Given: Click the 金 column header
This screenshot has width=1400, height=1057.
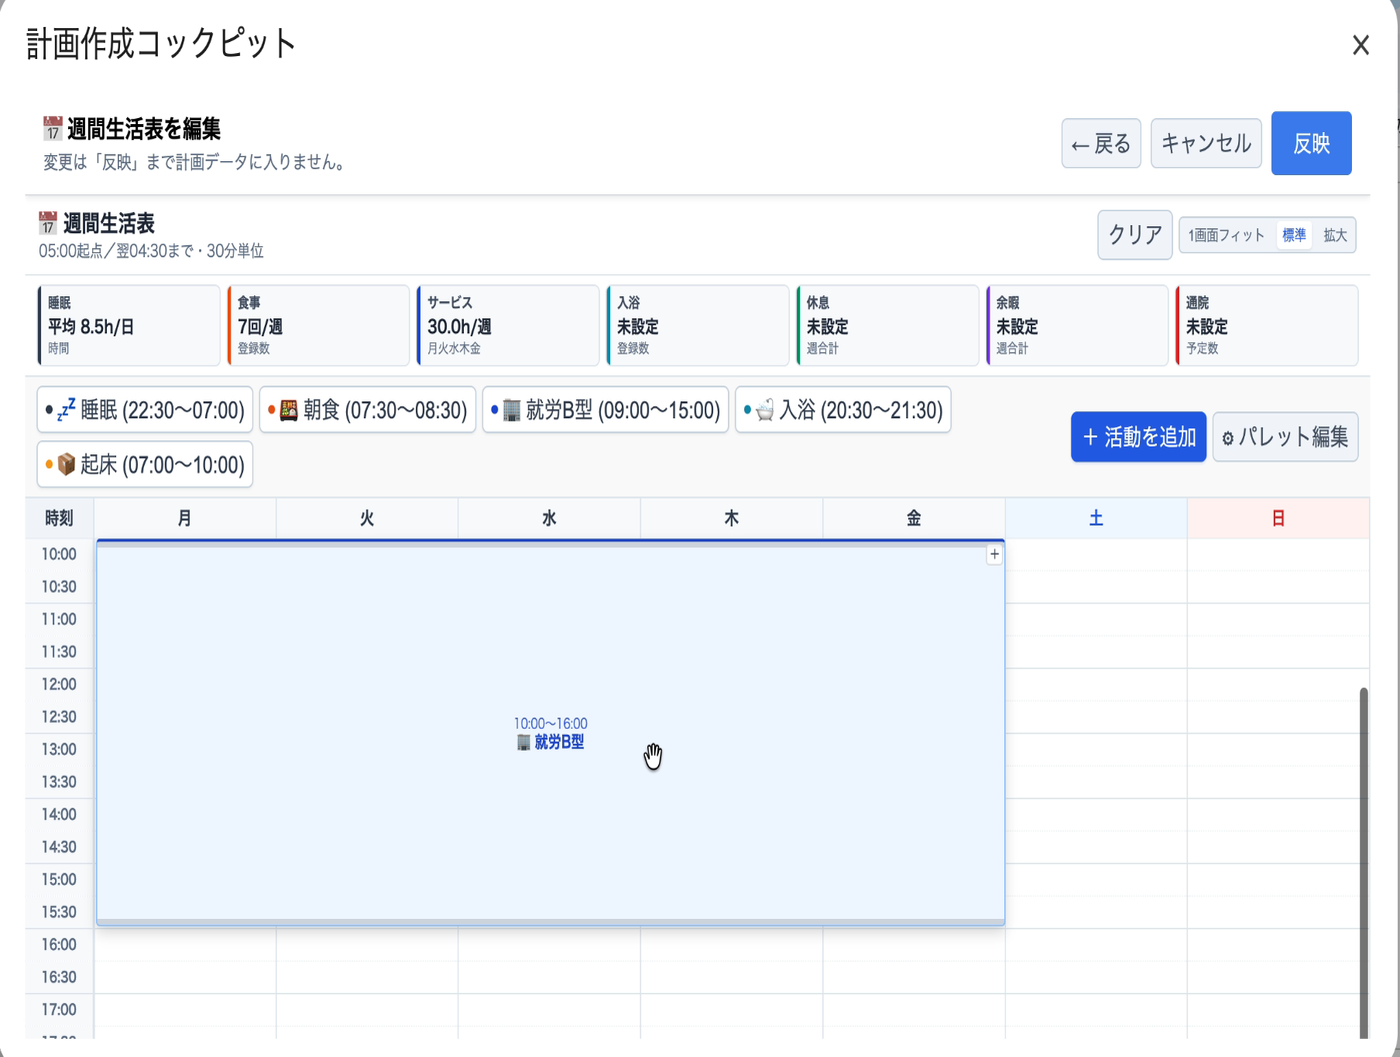Looking at the screenshot, I should point(914,518).
